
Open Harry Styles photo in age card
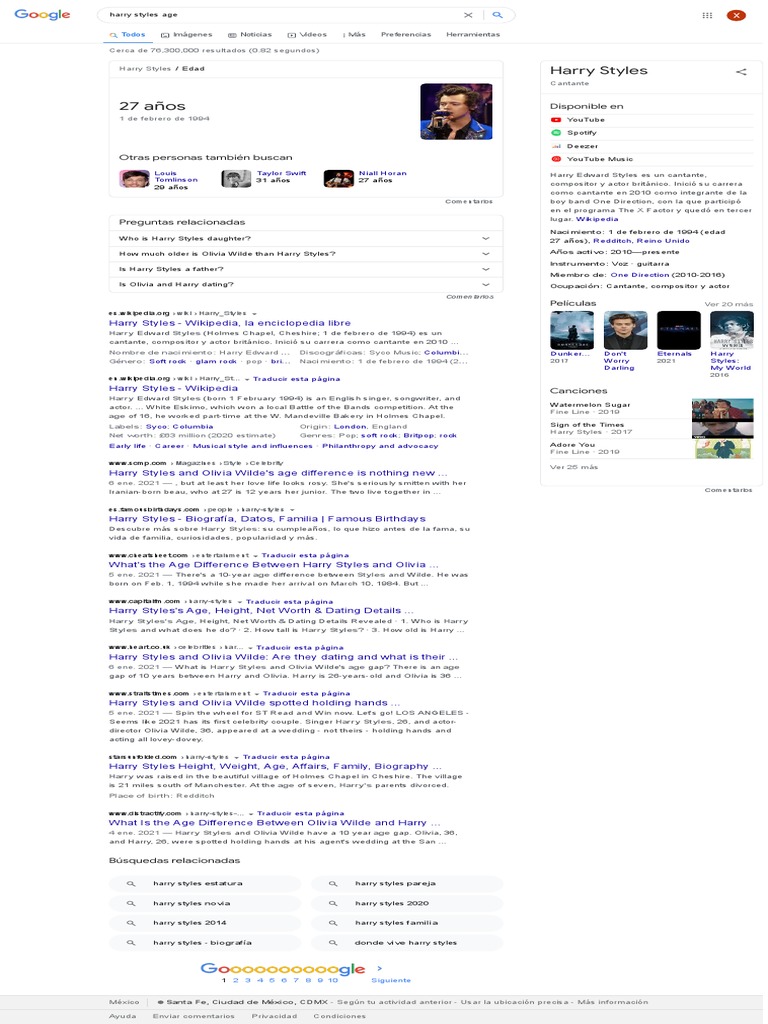point(456,112)
